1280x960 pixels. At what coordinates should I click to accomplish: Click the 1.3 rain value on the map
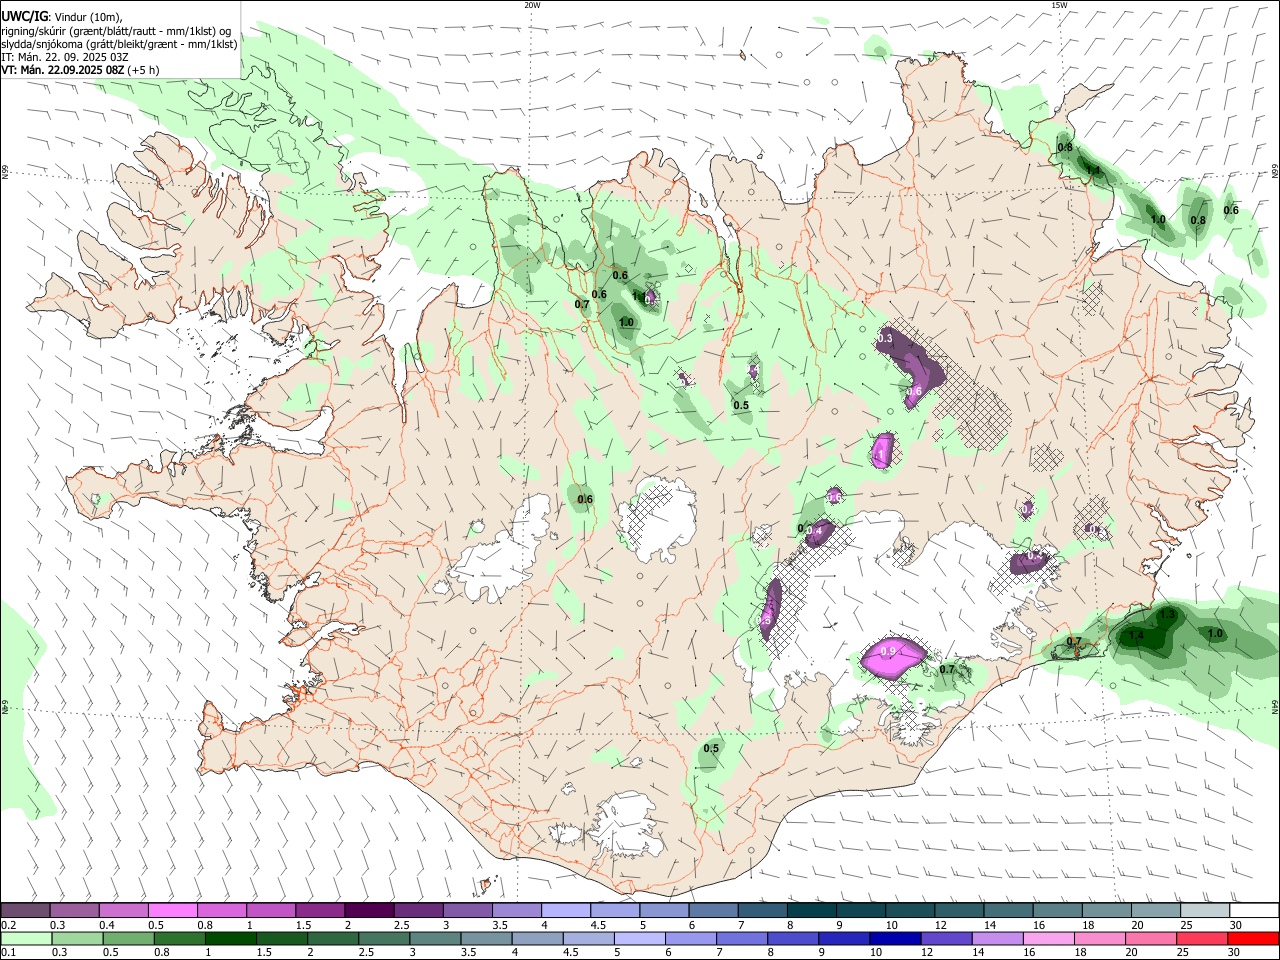[1167, 615]
